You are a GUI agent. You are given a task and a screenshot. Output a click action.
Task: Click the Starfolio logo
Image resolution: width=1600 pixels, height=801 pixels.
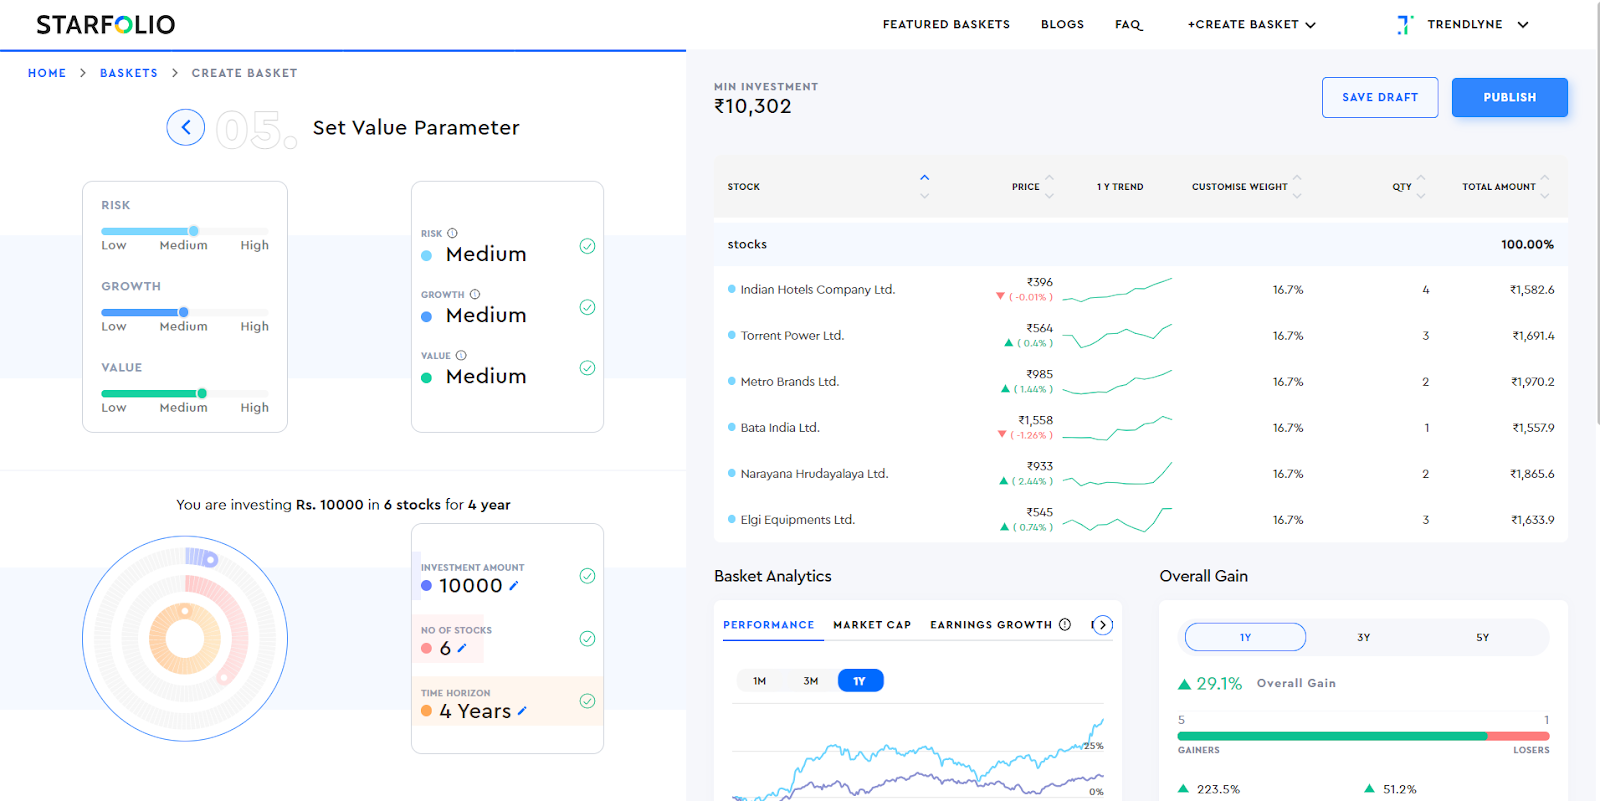(106, 25)
